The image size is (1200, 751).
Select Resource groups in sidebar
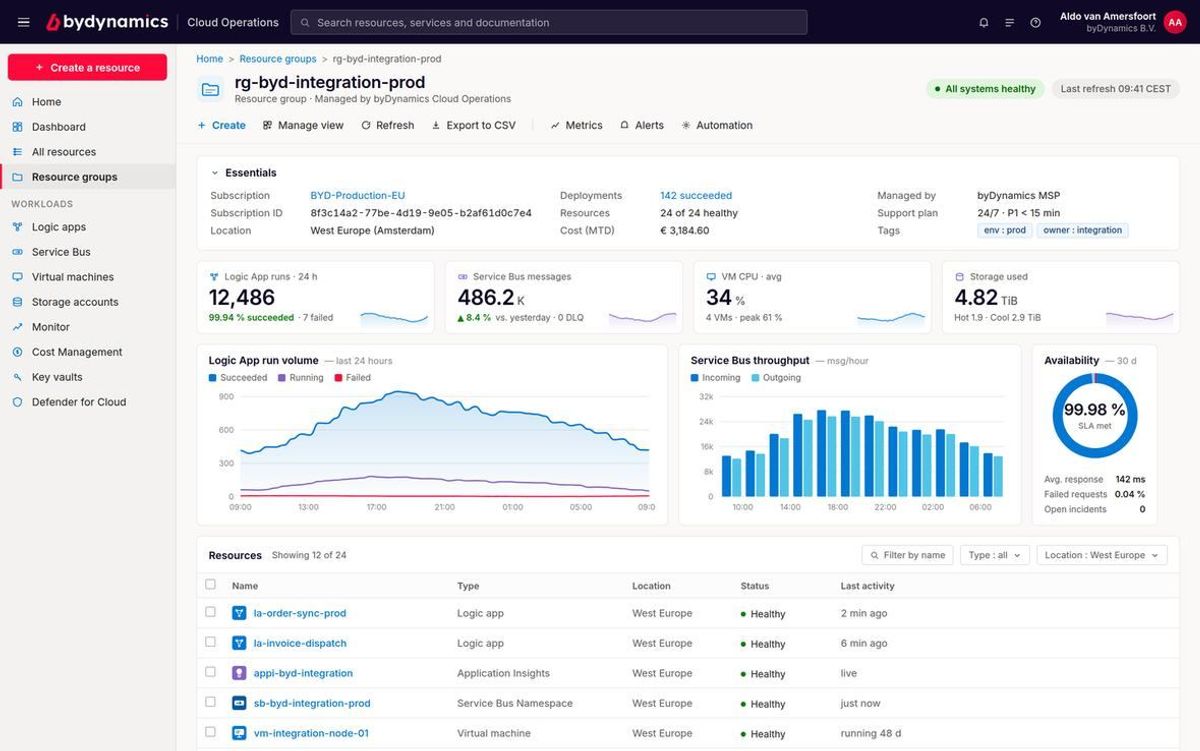pos(87,177)
